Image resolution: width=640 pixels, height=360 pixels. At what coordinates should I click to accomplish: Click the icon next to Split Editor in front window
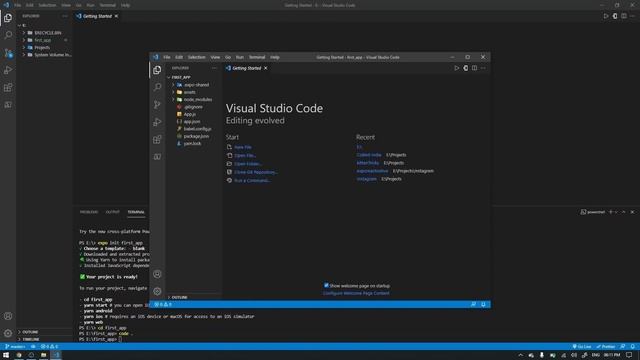point(466,68)
